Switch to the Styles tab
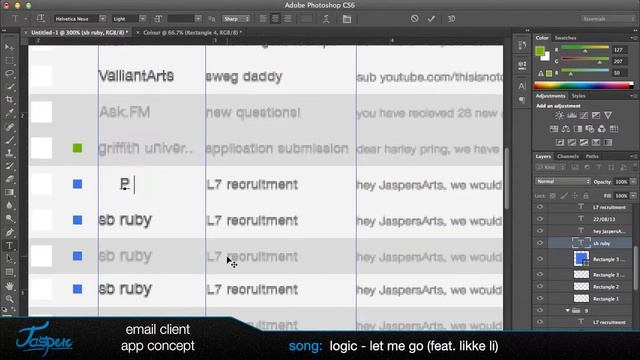 (x=578, y=96)
